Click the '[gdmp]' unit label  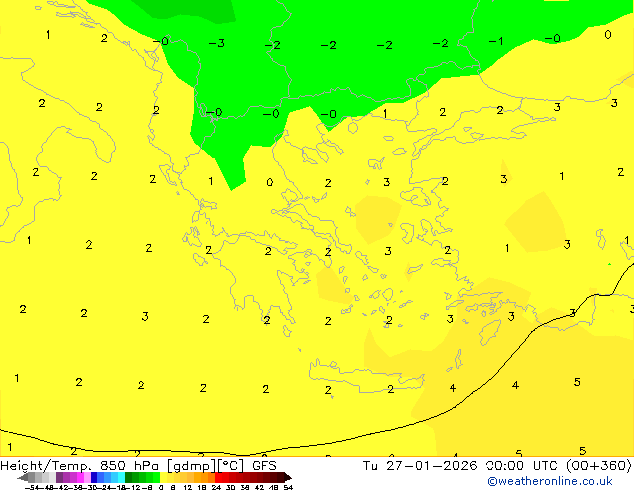192,466
